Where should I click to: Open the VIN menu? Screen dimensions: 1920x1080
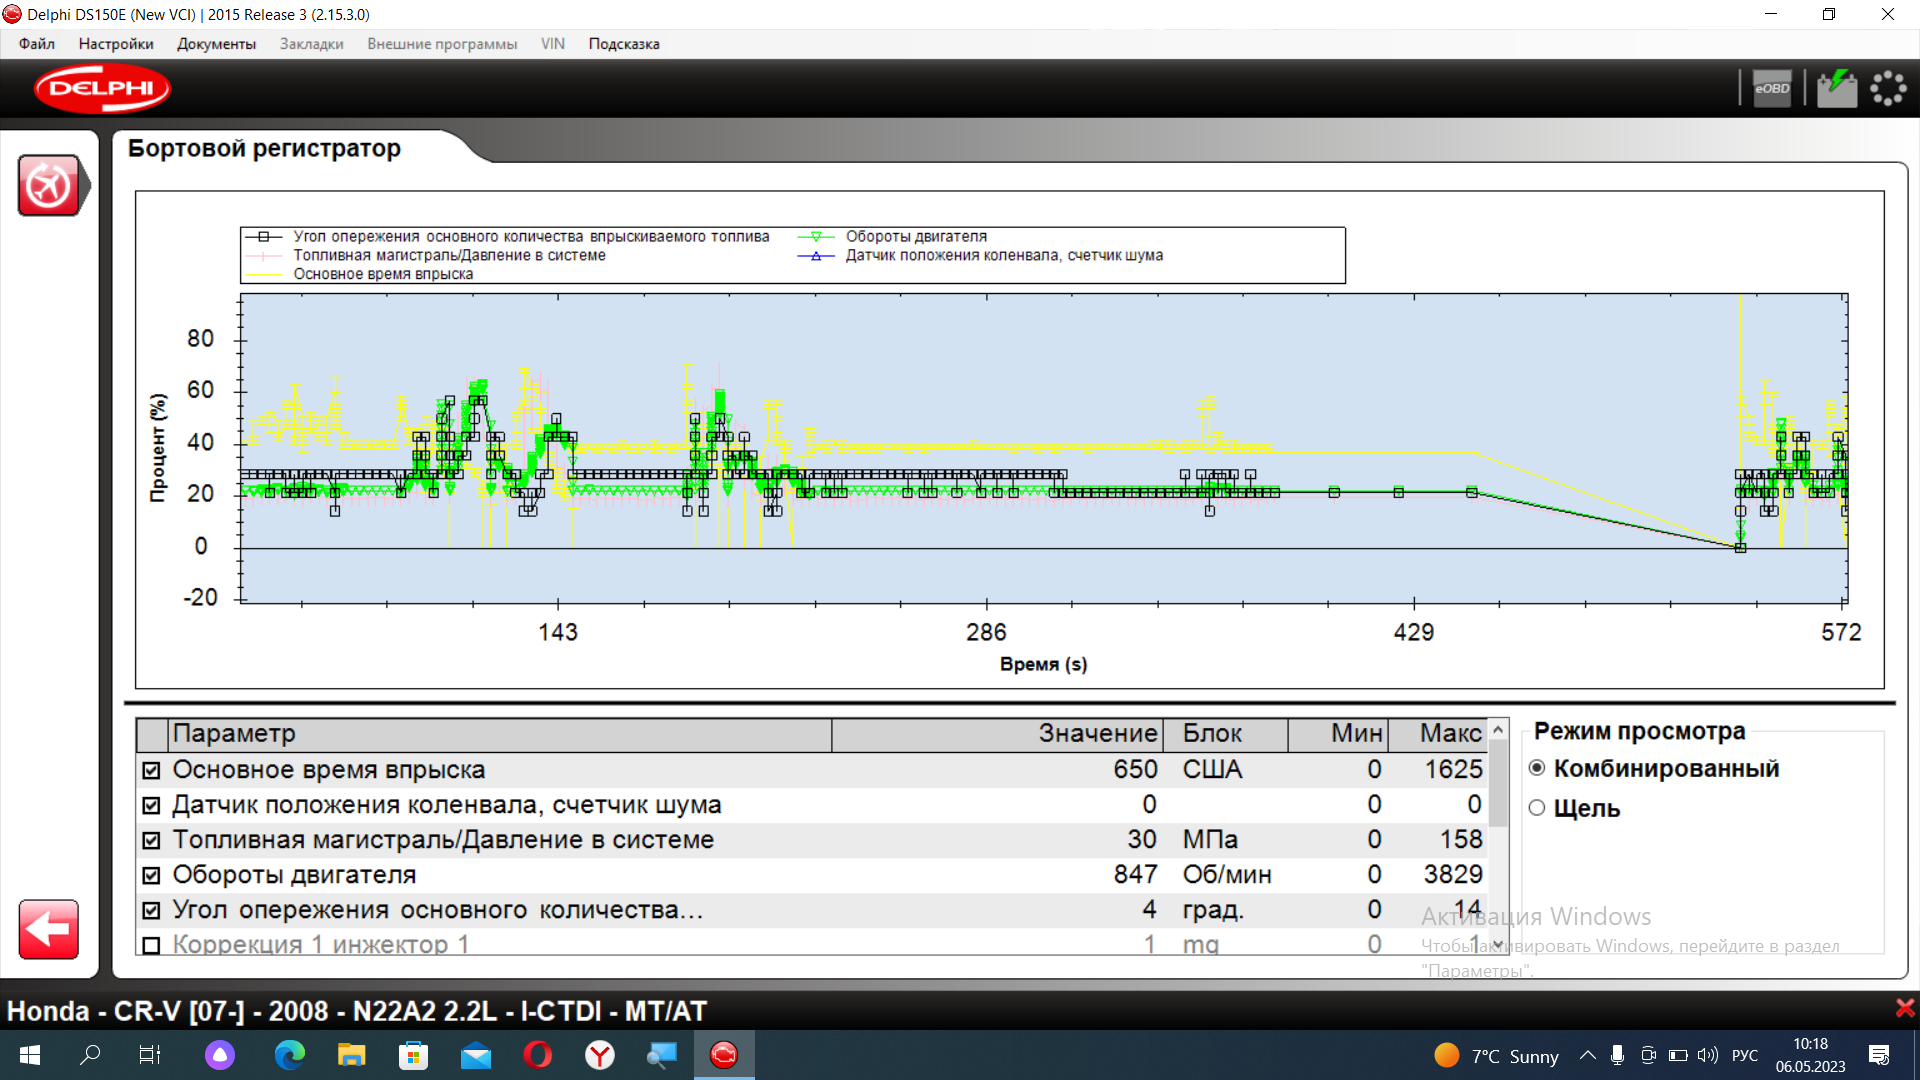tap(553, 44)
